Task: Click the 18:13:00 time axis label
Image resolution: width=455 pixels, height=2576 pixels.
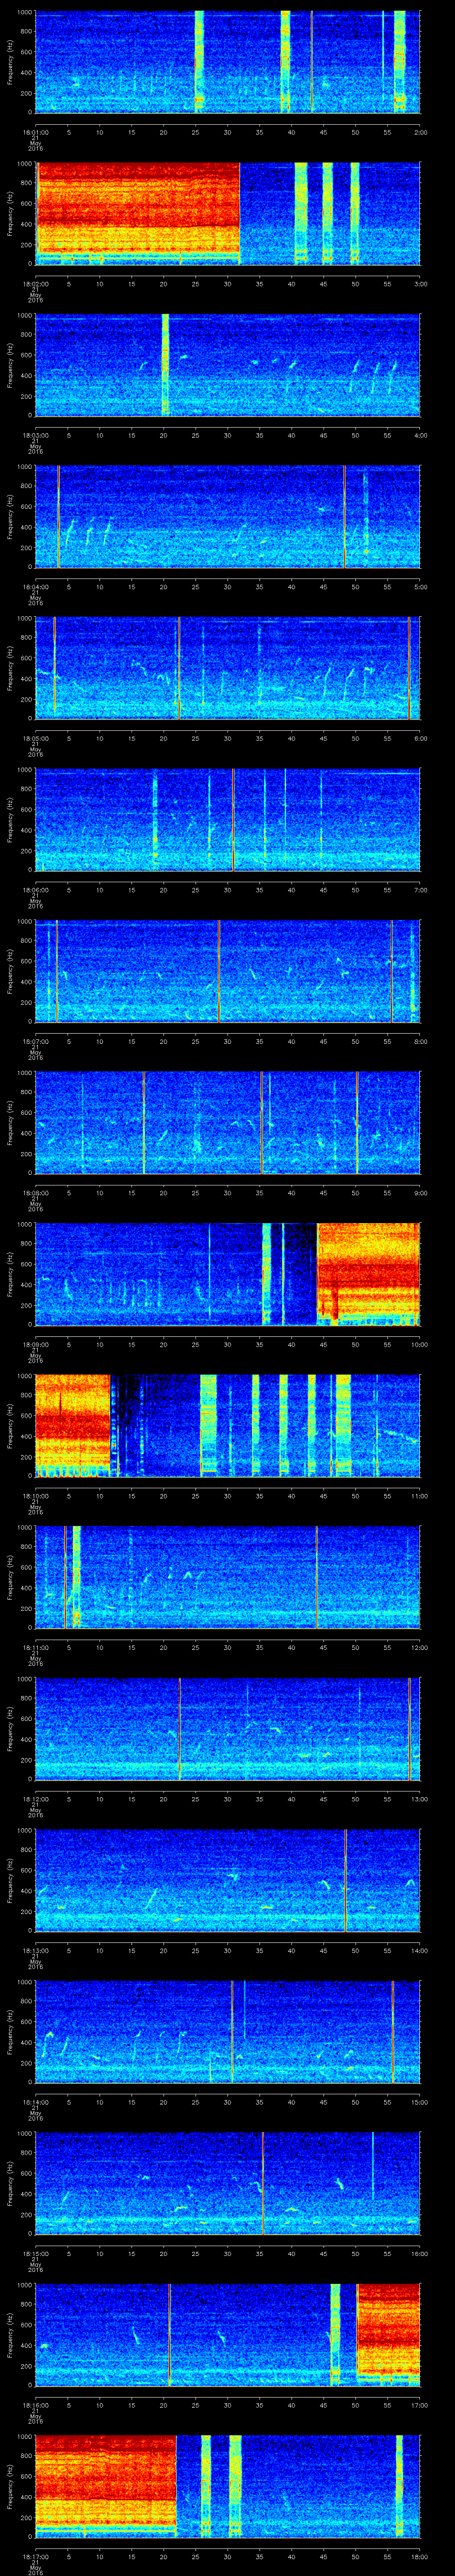Action: click(x=36, y=1950)
